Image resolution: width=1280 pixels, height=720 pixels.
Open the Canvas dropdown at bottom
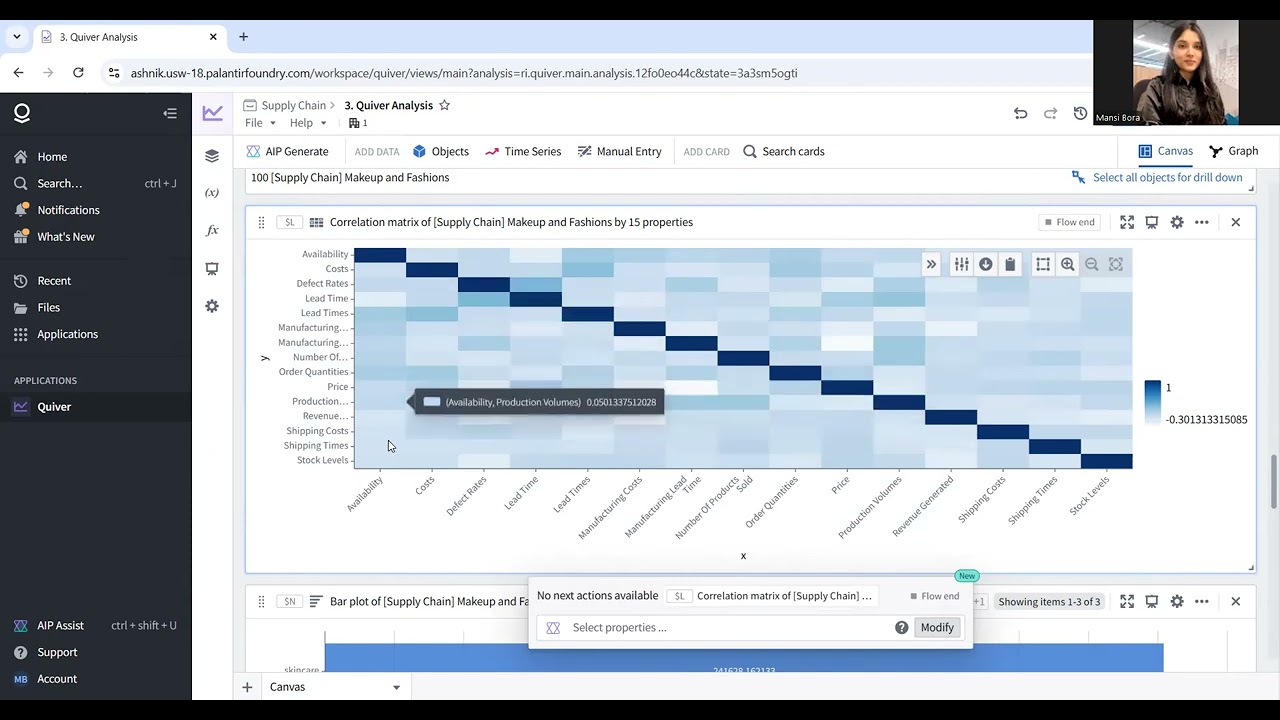point(335,687)
